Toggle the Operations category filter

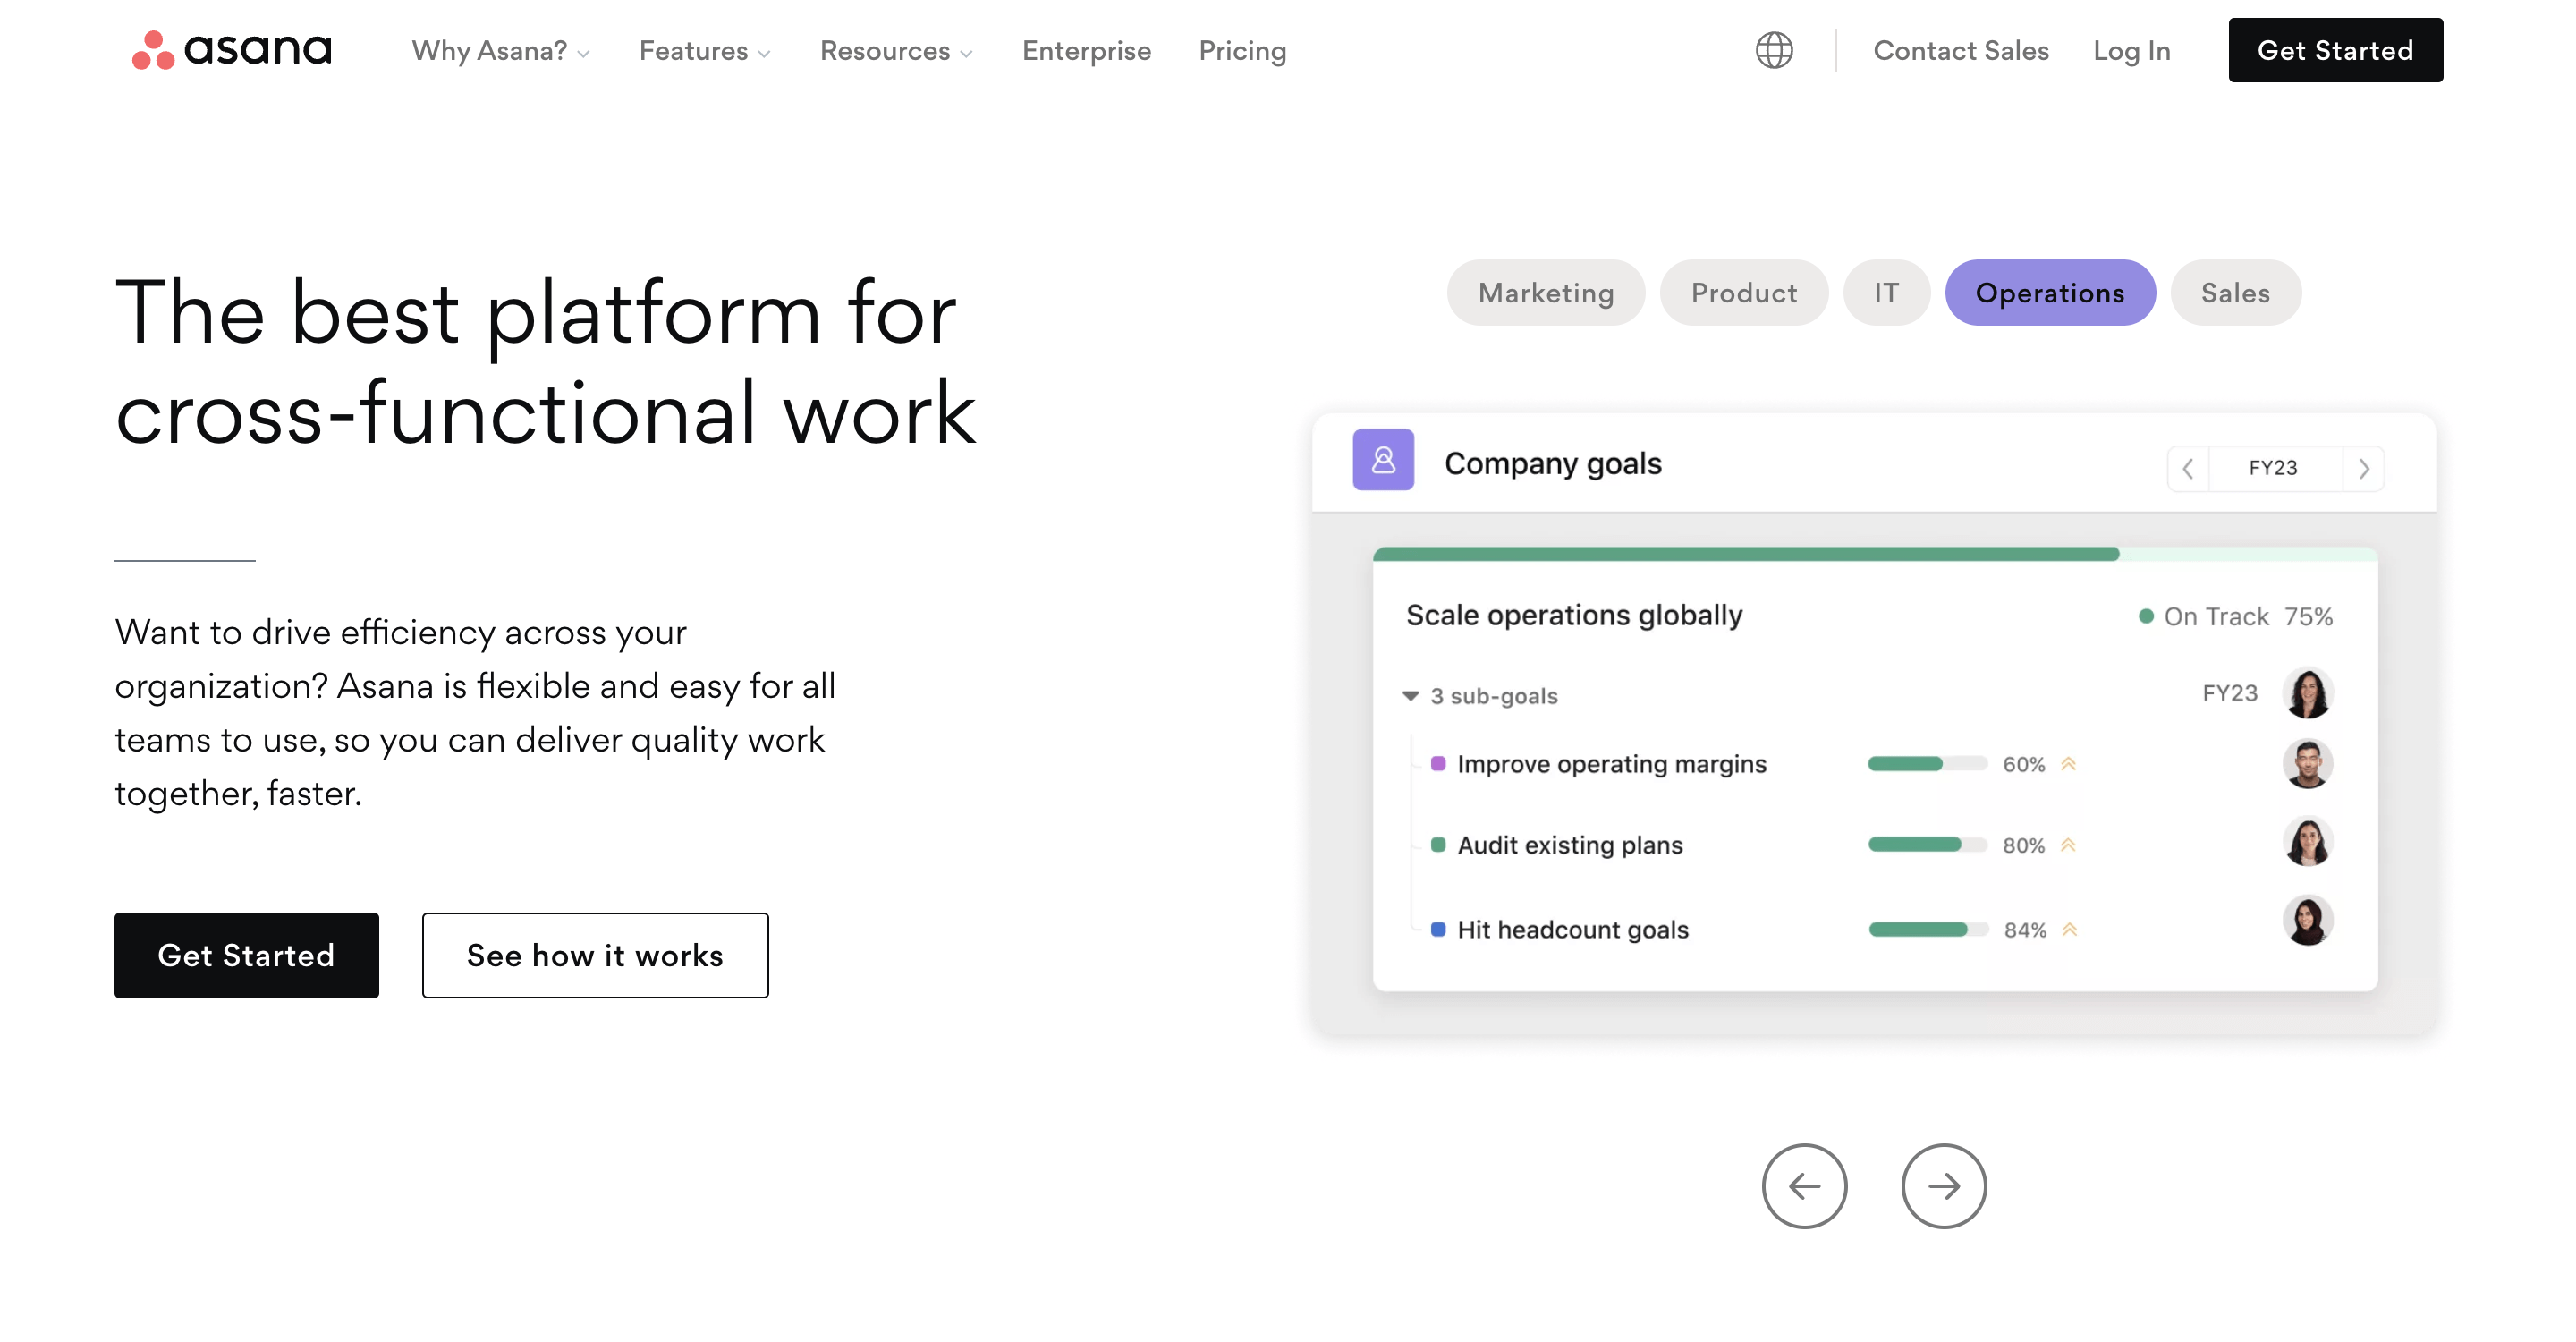[2048, 293]
